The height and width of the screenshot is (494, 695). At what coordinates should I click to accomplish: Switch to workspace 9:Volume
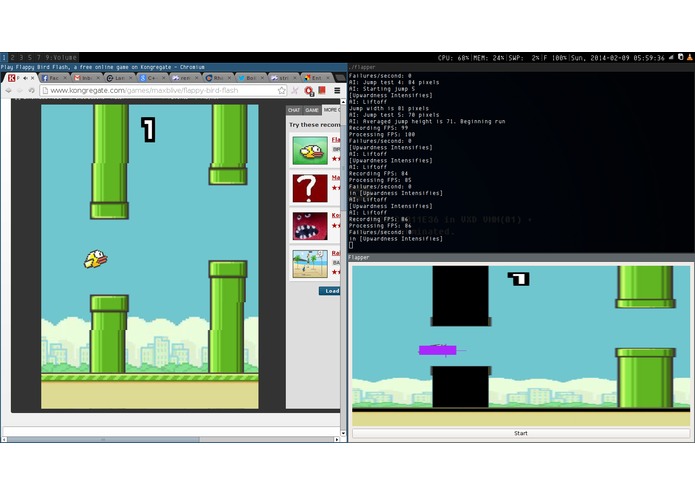click(61, 58)
